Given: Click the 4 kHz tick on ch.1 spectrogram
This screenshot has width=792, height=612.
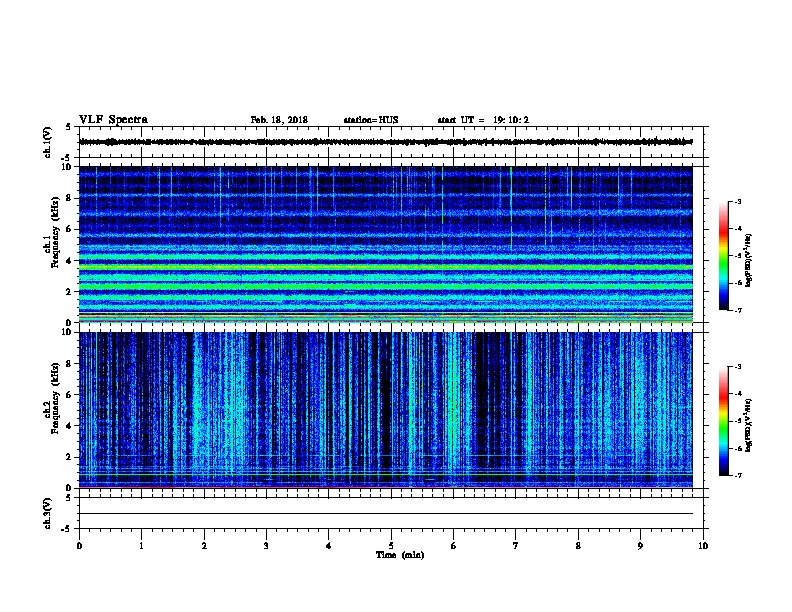Looking at the screenshot, I should 69,261.
